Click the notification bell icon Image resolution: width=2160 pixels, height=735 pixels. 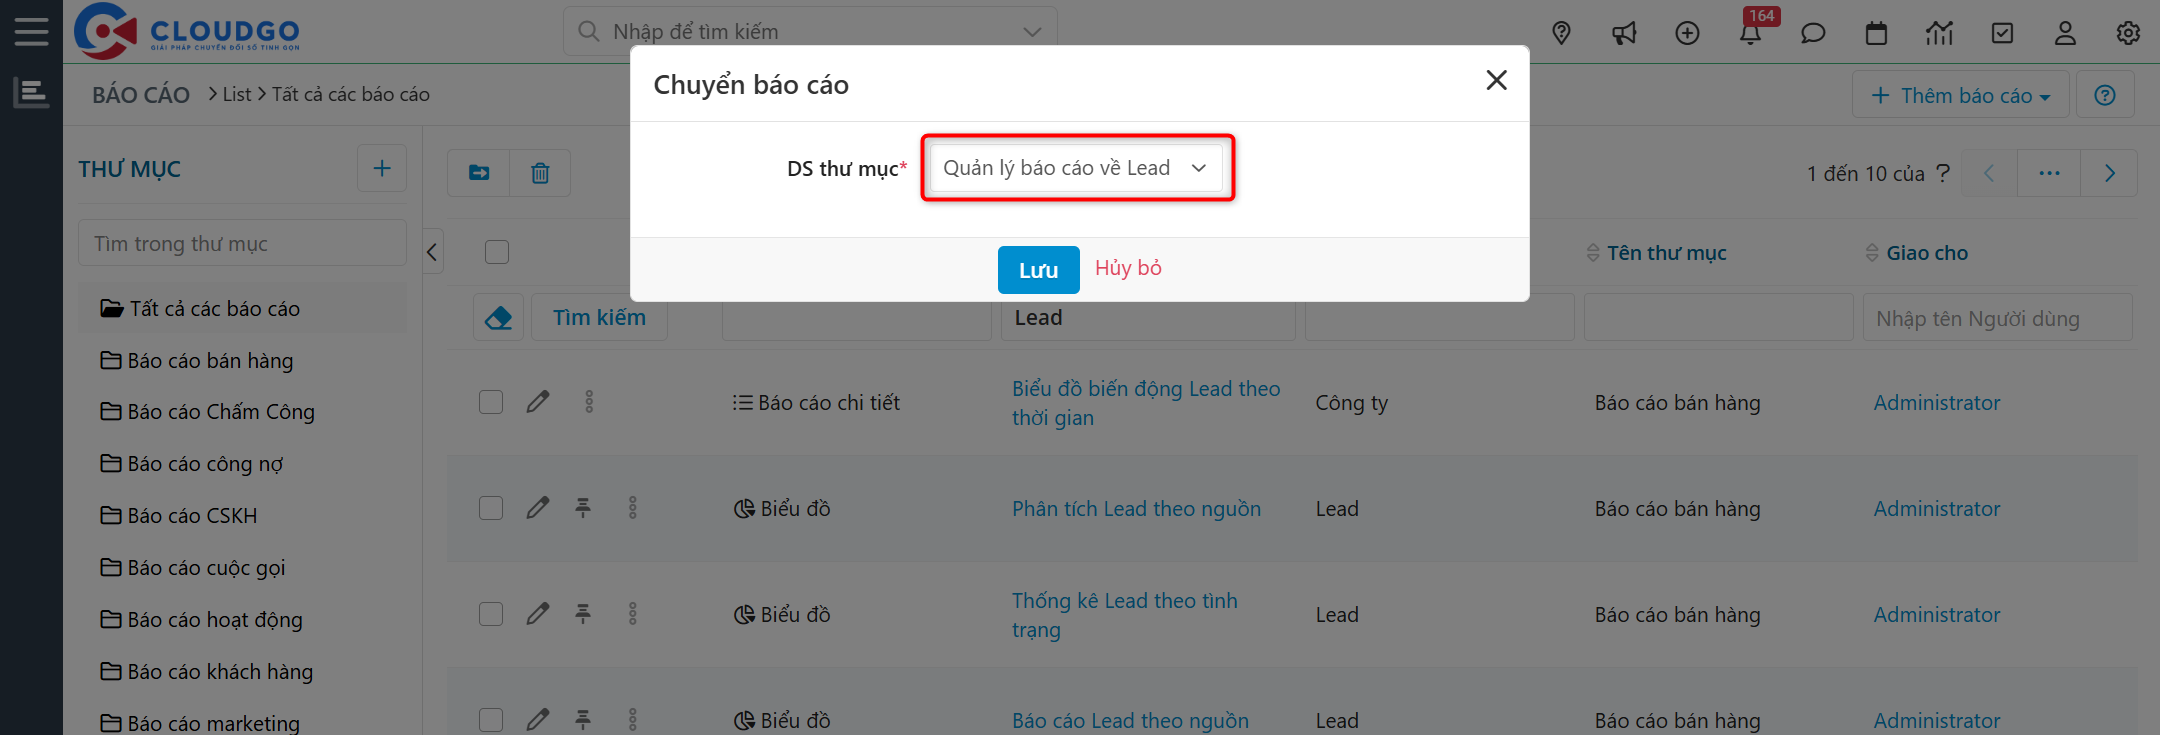click(x=1750, y=34)
